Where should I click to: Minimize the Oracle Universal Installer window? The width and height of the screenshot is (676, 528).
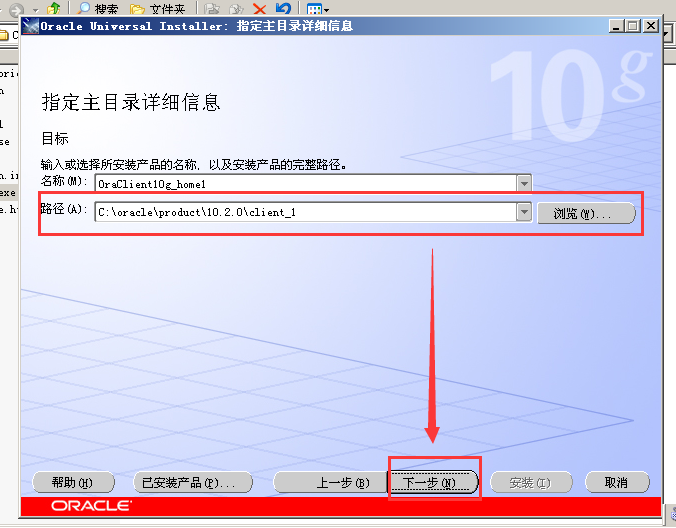click(x=617, y=26)
